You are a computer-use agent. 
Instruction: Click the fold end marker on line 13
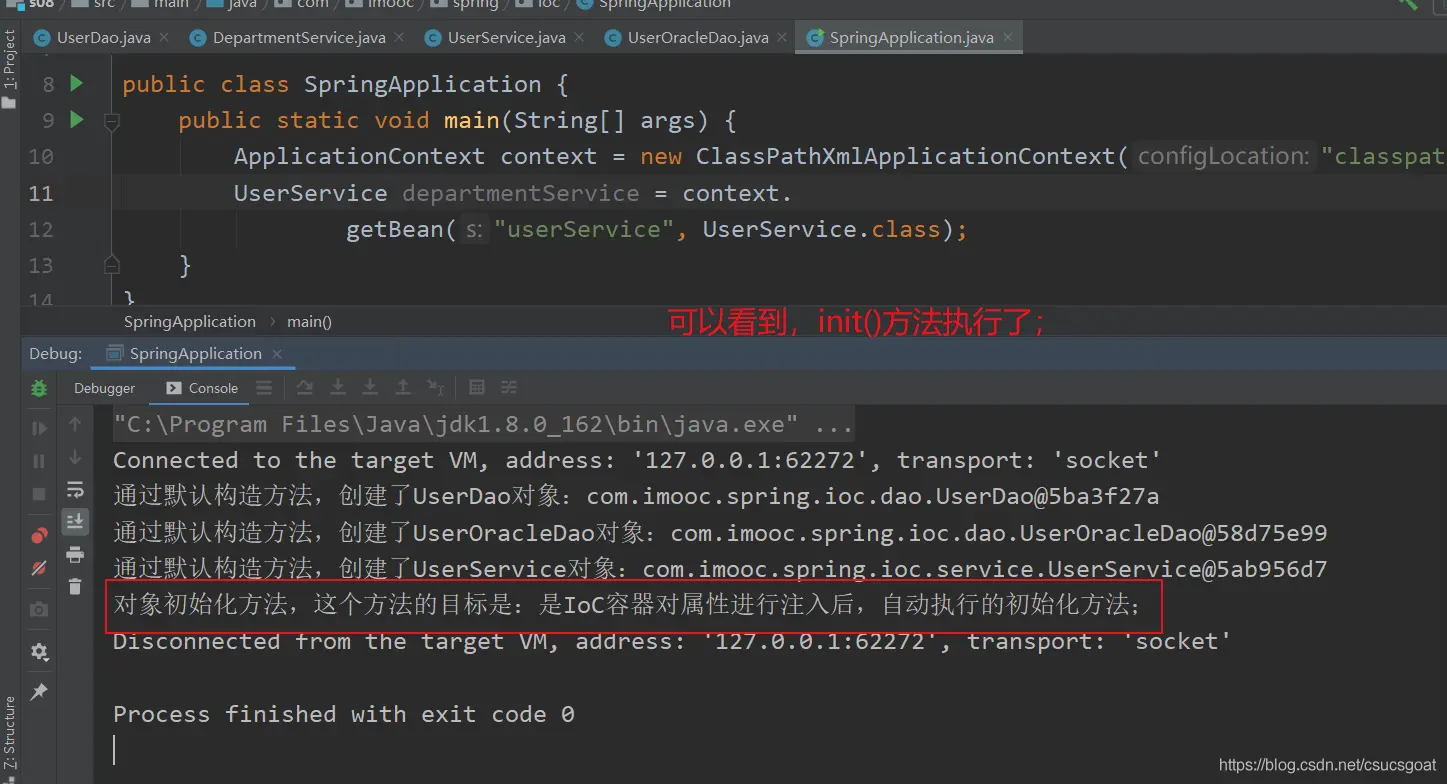coord(112,264)
